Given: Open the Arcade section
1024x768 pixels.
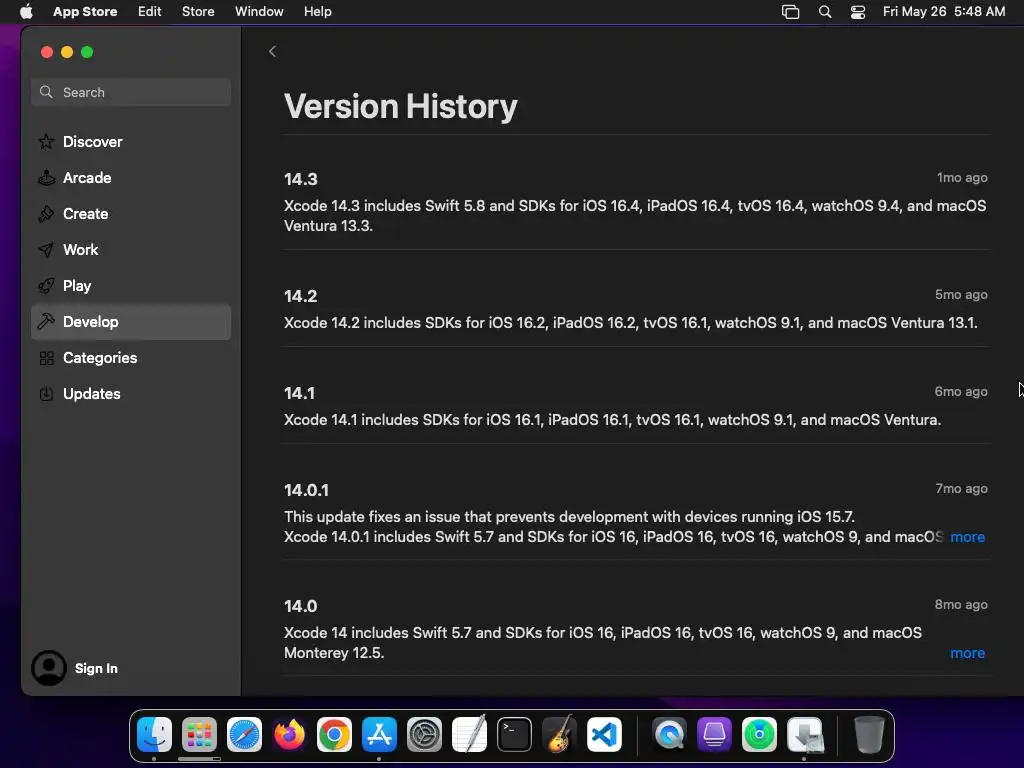Looking at the screenshot, I should [131, 178].
